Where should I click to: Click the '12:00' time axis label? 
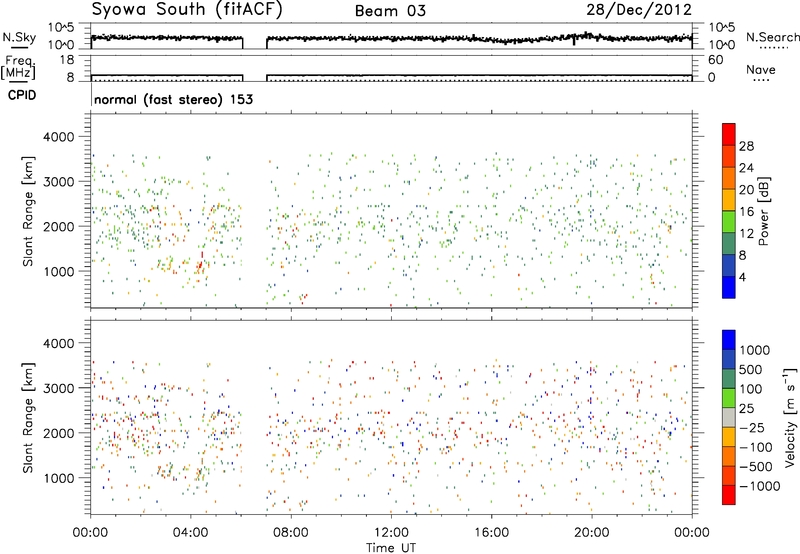click(391, 533)
